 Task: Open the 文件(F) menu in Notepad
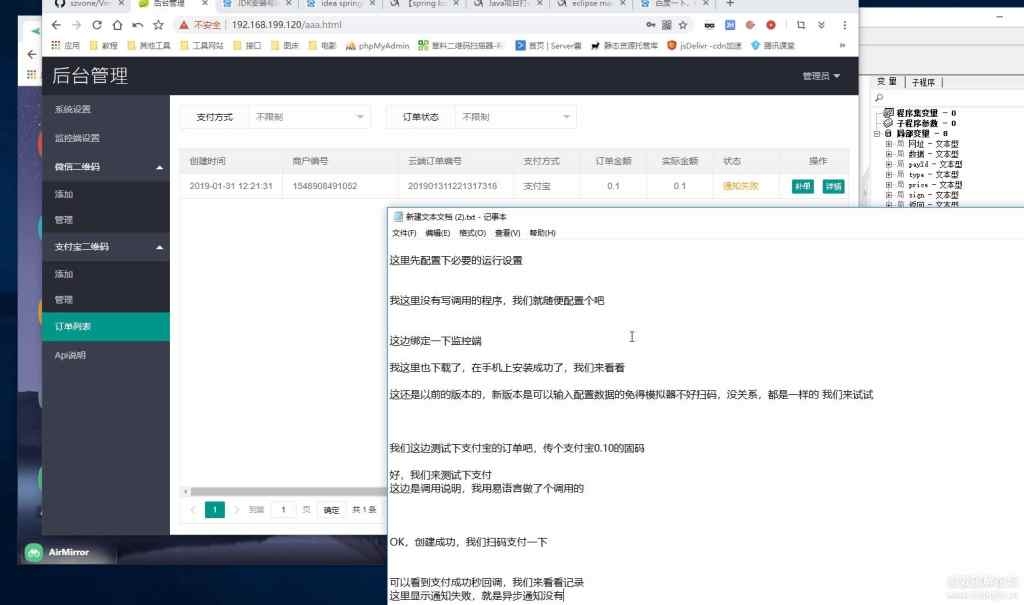click(x=404, y=233)
